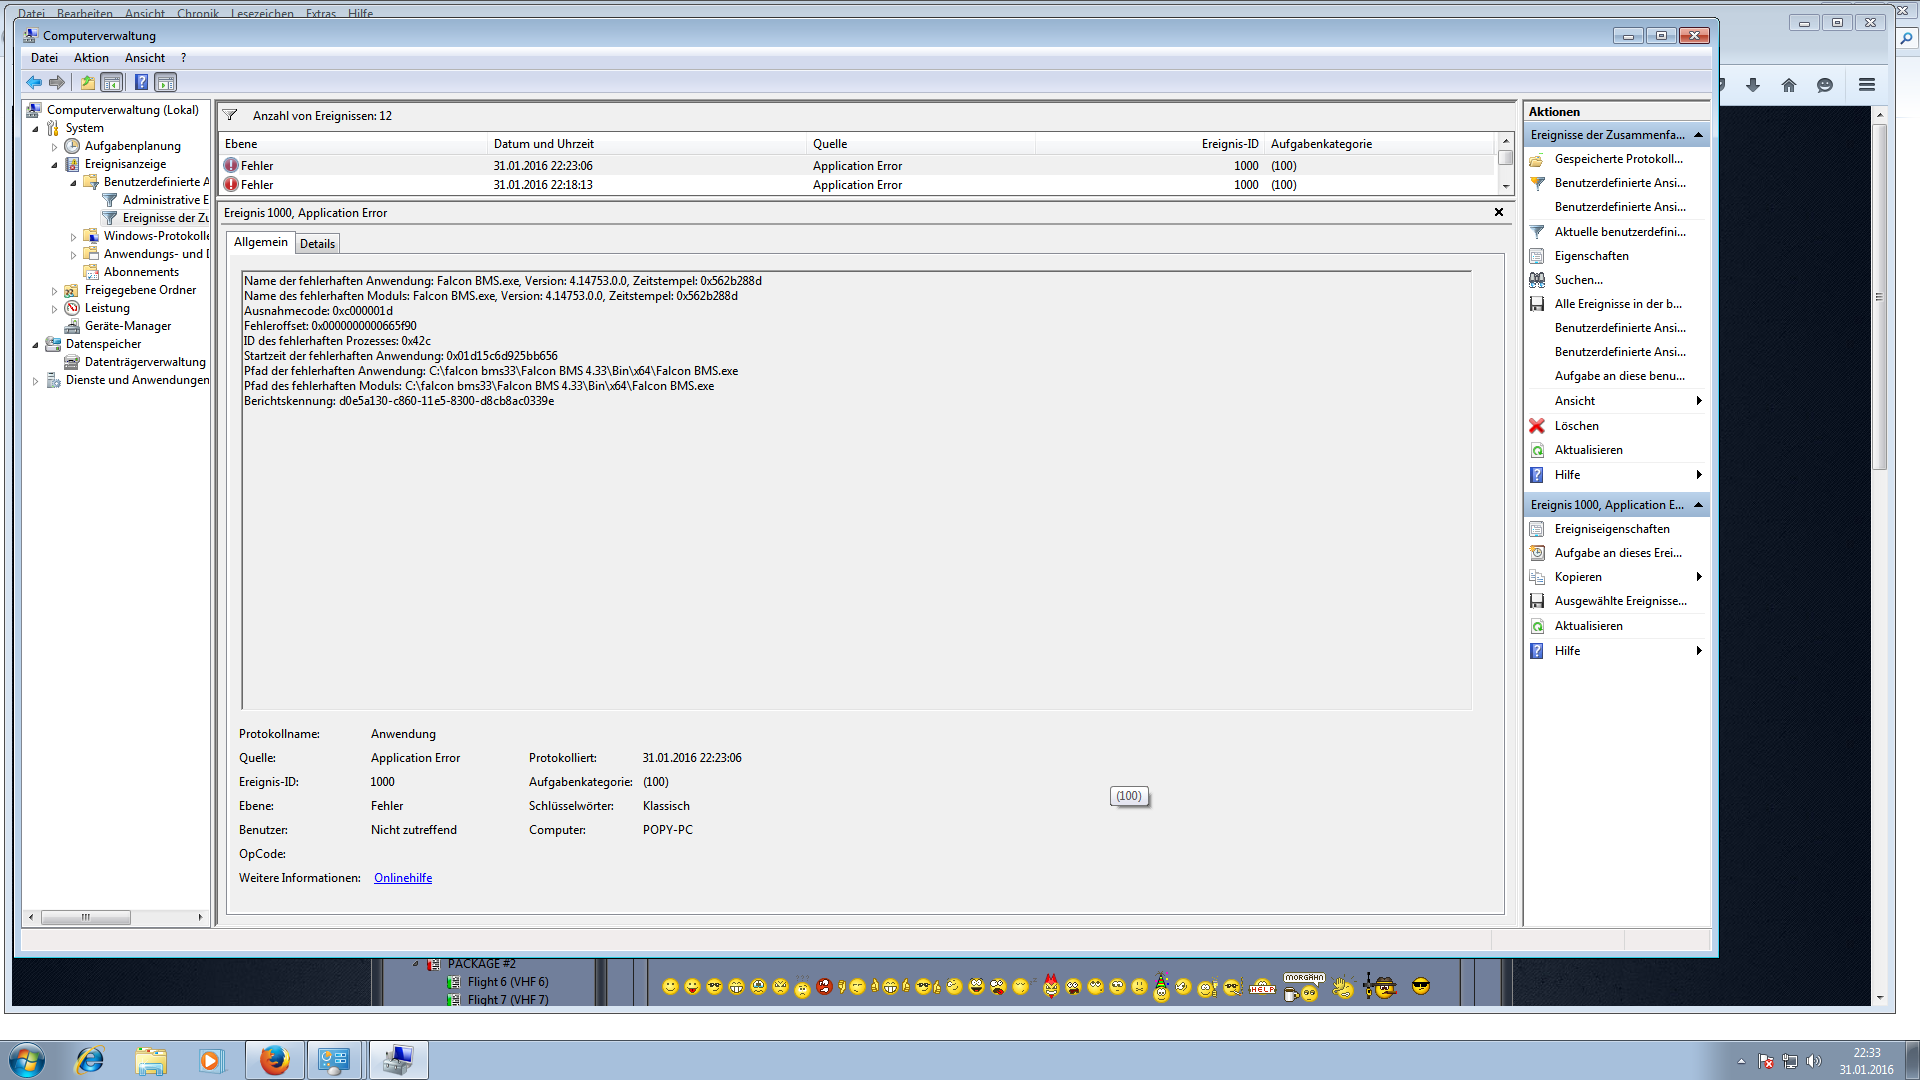Image resolution: width=1920 pixels, height=1080 pixels.
Task: Select the Allgemein tab
Action: tap(260, 242)
